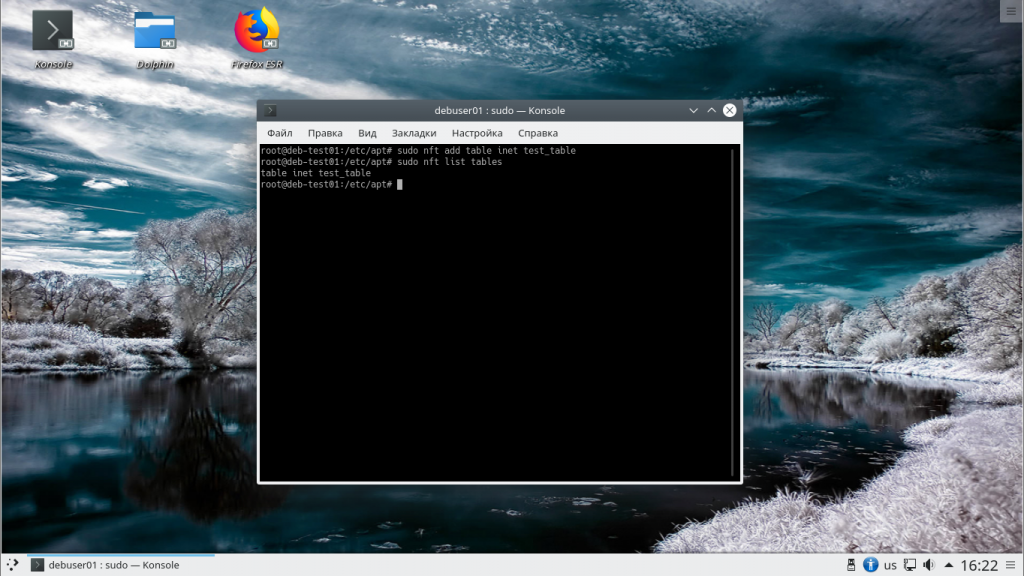Image resolution: width=1024 pixels, height=576 pixels.
Task: Expand the hidden system tray icons arrow
Action: coord(948,565)
